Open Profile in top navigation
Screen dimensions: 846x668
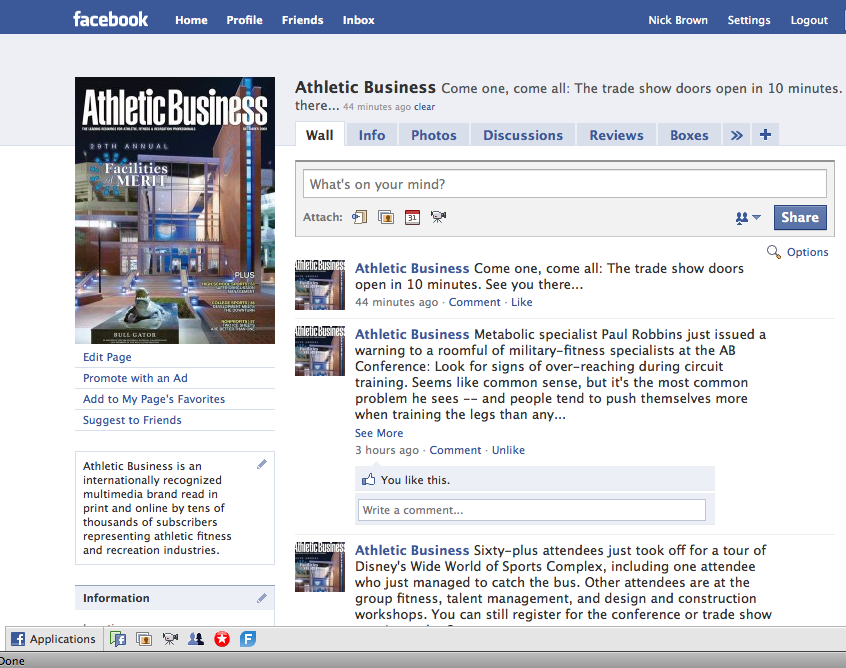244,20
